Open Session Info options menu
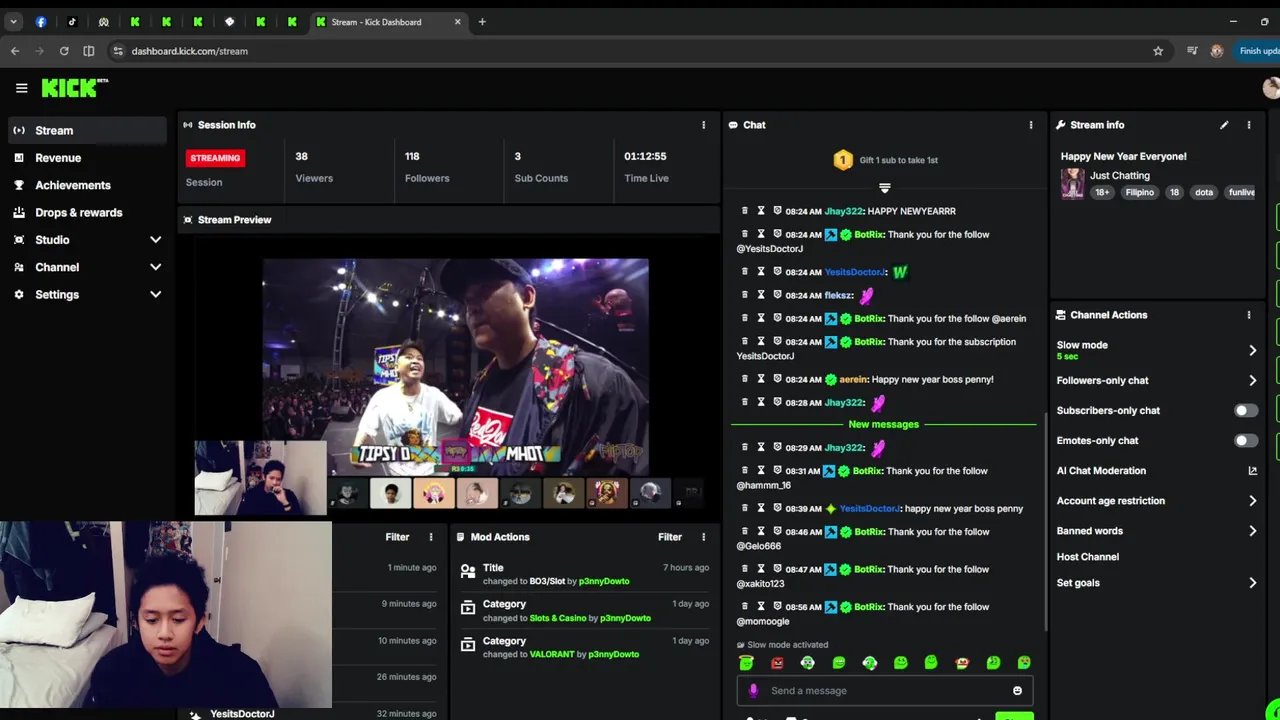The width and height of the screenshot is (1280, 720). click(x=703, y=125)
